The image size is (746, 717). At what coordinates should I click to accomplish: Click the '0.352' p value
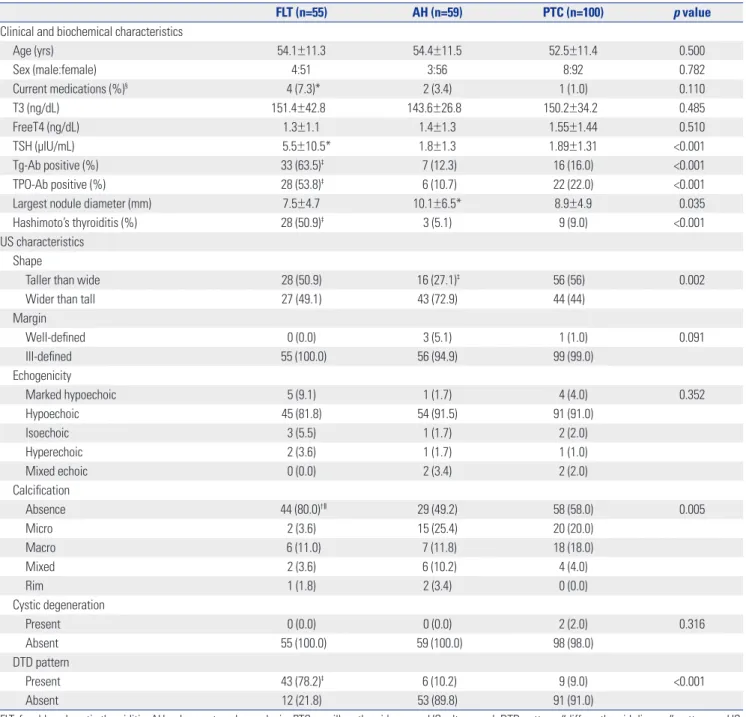tap(692, 394)
